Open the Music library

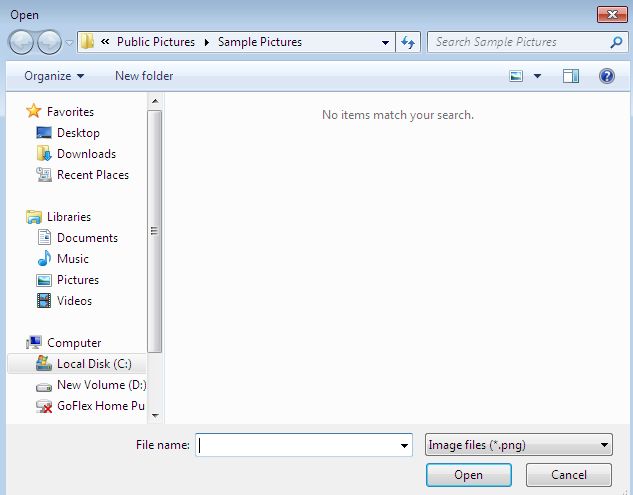click(x=73, y=259)
